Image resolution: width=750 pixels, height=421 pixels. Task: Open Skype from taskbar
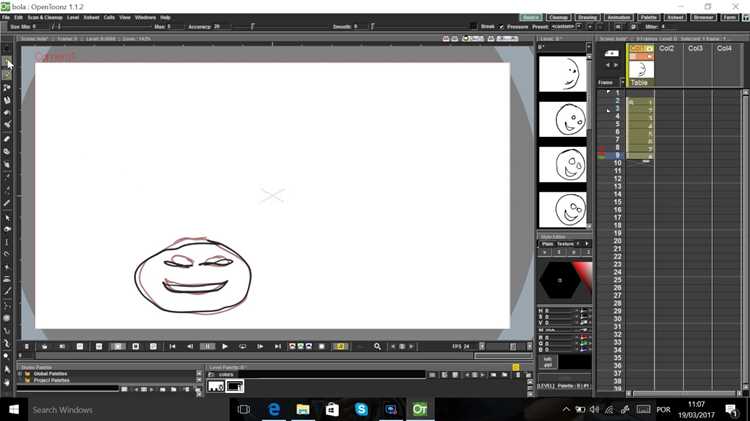click(x=362, y=410)
